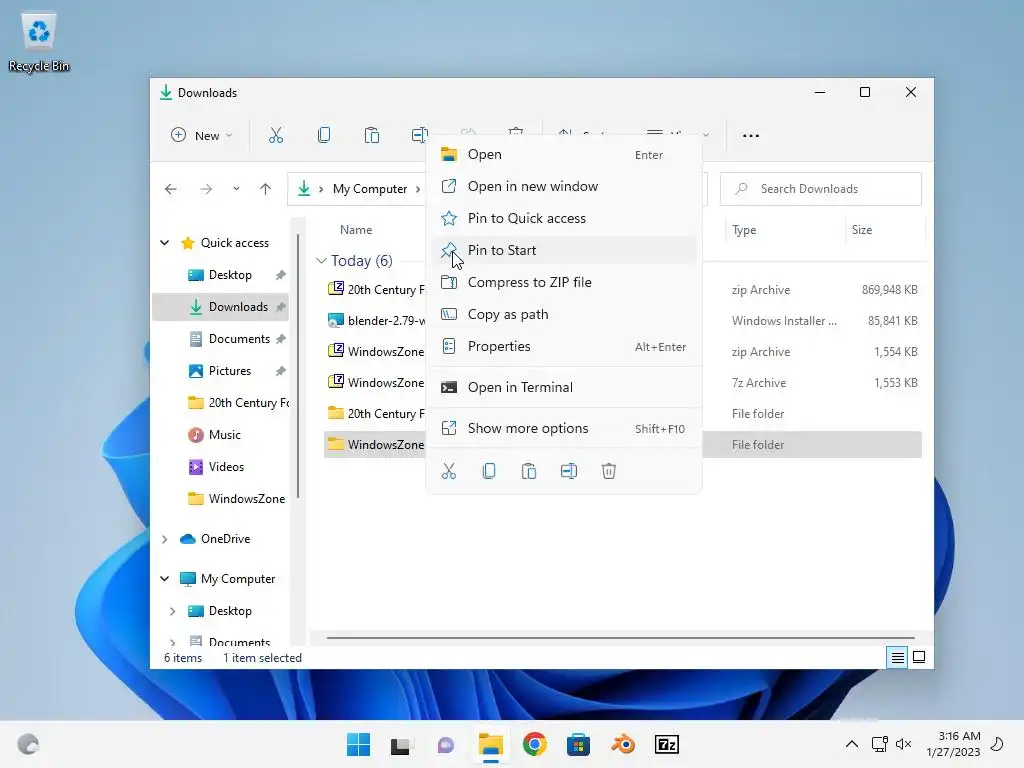The width and height of the screenshot is (1024, 768).
Task: Switch to details view icon in status bar
Action: (x=898, y=657)
